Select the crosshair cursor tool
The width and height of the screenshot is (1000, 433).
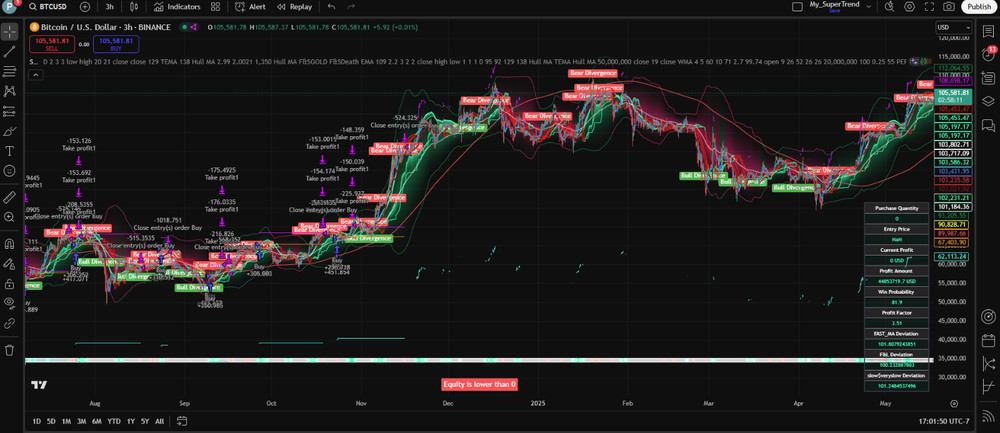10,32
